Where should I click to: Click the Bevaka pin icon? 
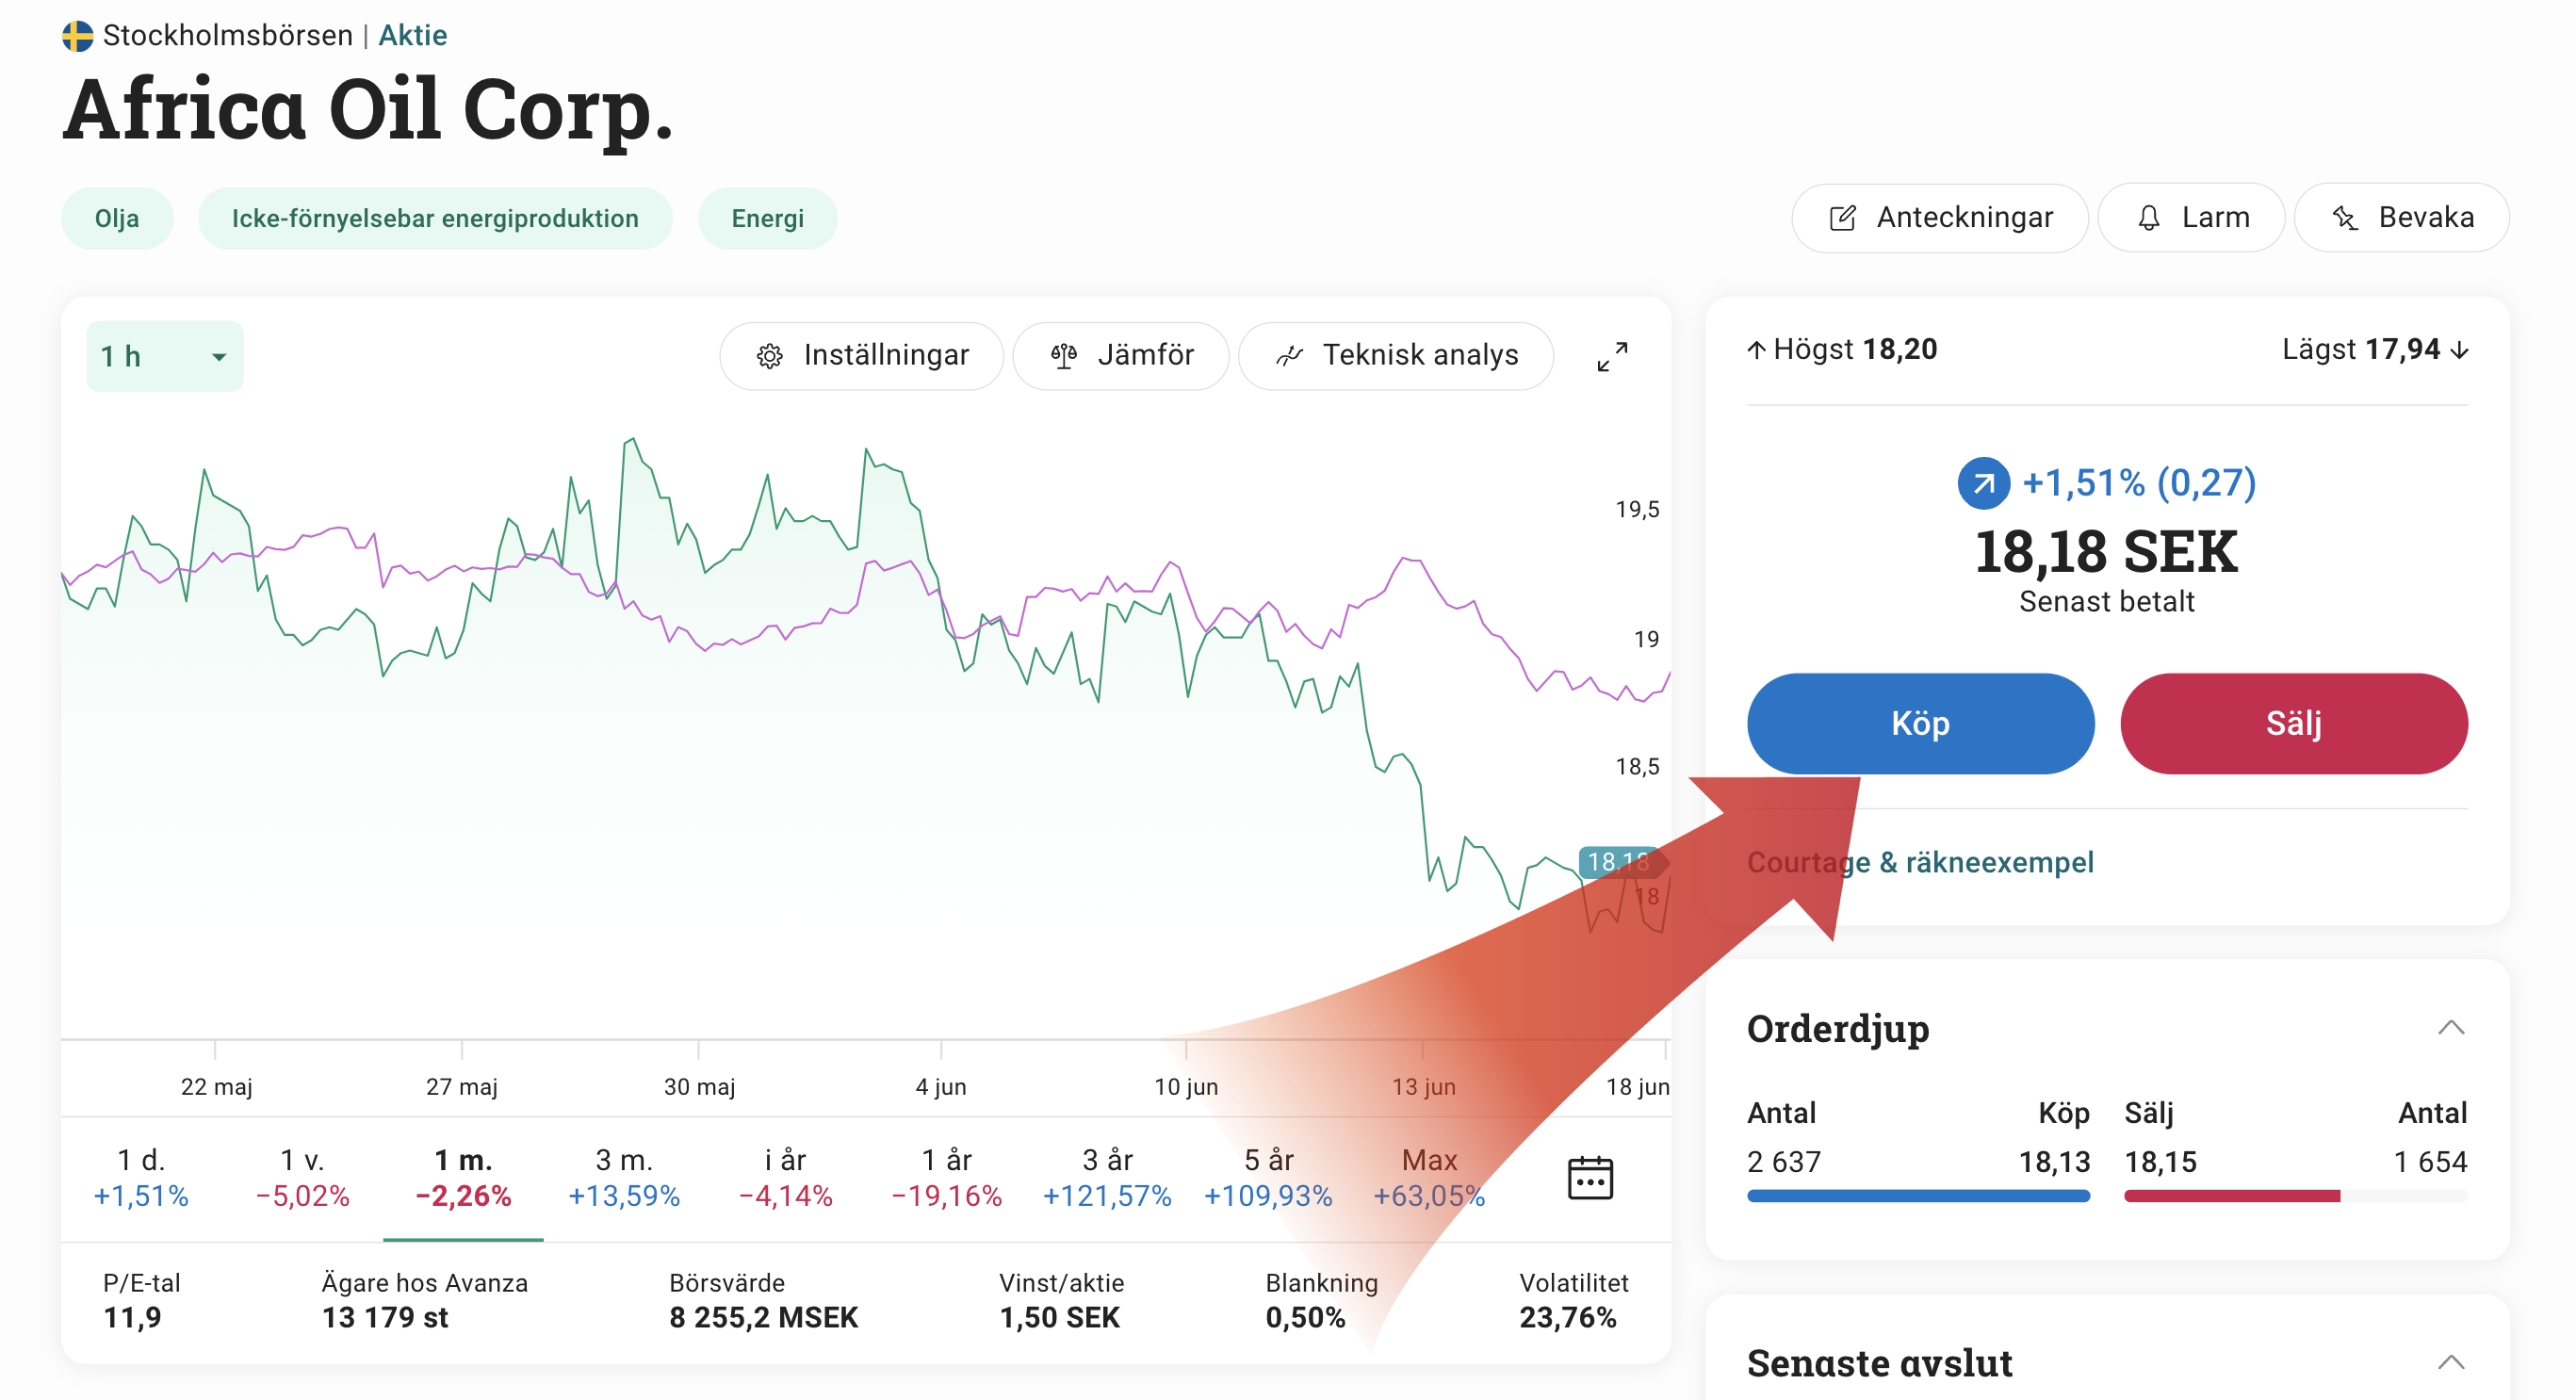click(2344, 218)
